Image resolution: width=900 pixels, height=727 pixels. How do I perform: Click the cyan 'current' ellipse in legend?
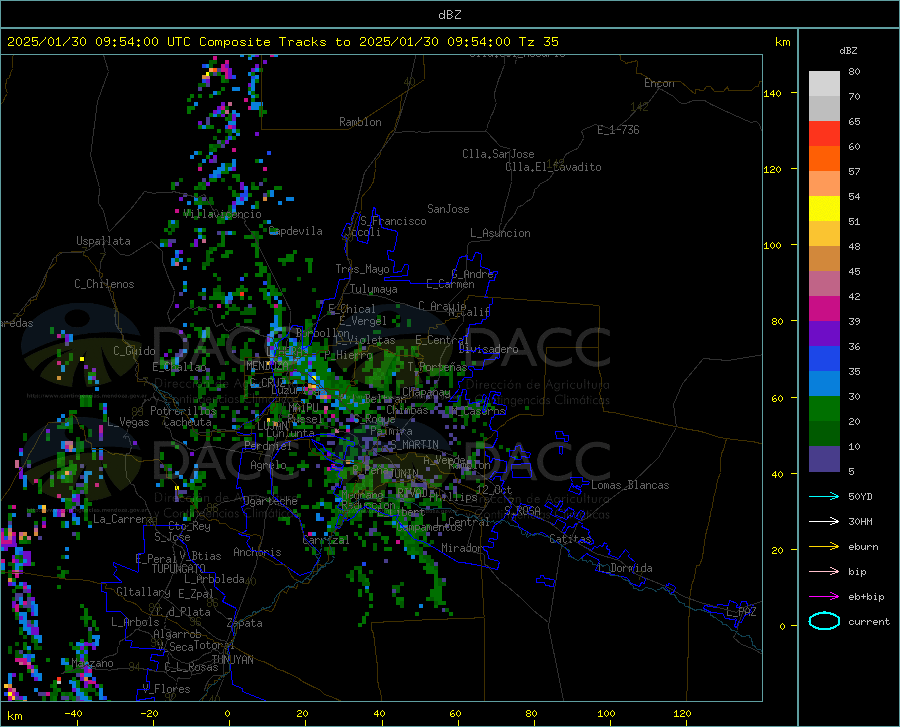(x=824, y=621)
